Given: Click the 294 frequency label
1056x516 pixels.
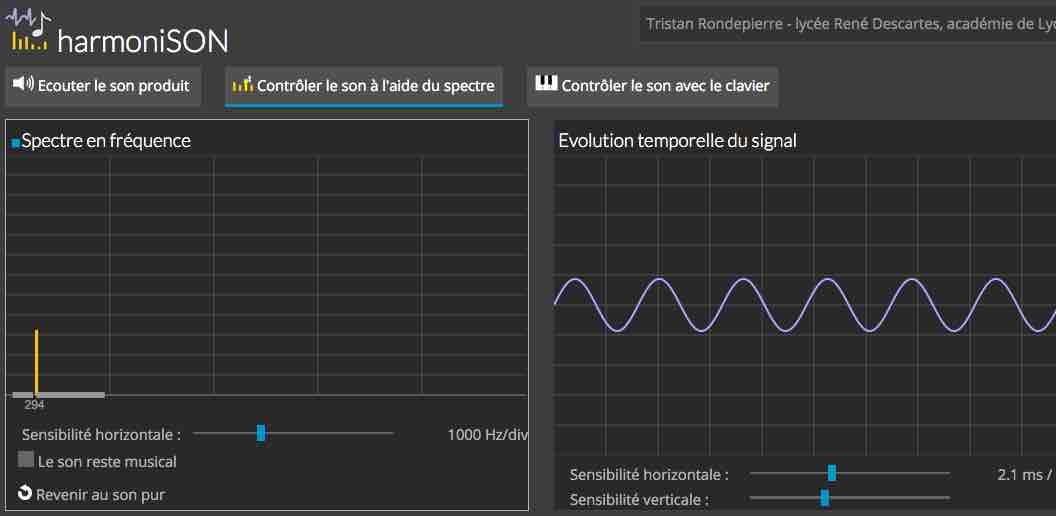Looking at the screenshot, I should pos(34,405).
